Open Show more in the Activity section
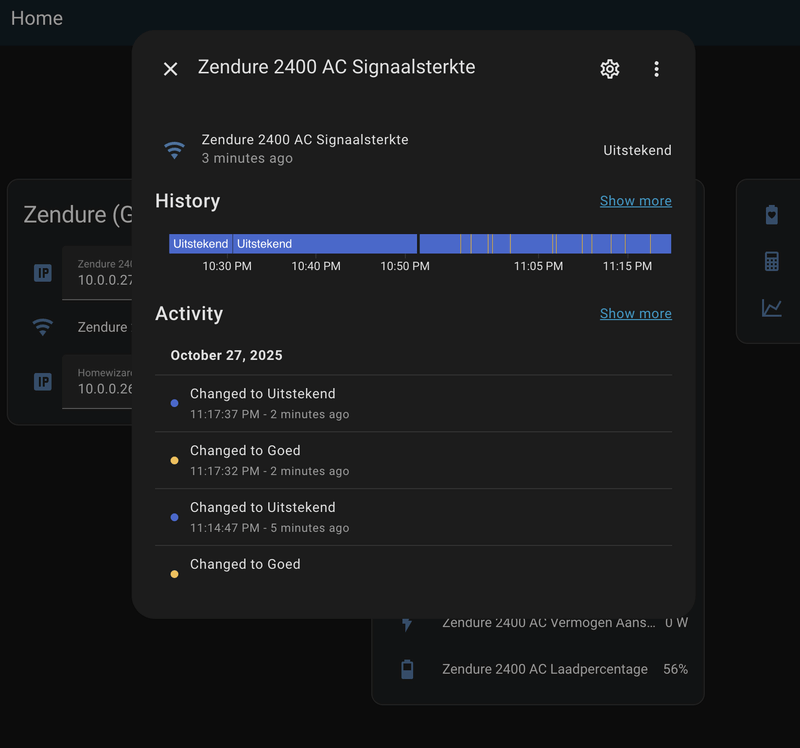The width and height of the screenshot is (800, 748). tap(636, 313)
